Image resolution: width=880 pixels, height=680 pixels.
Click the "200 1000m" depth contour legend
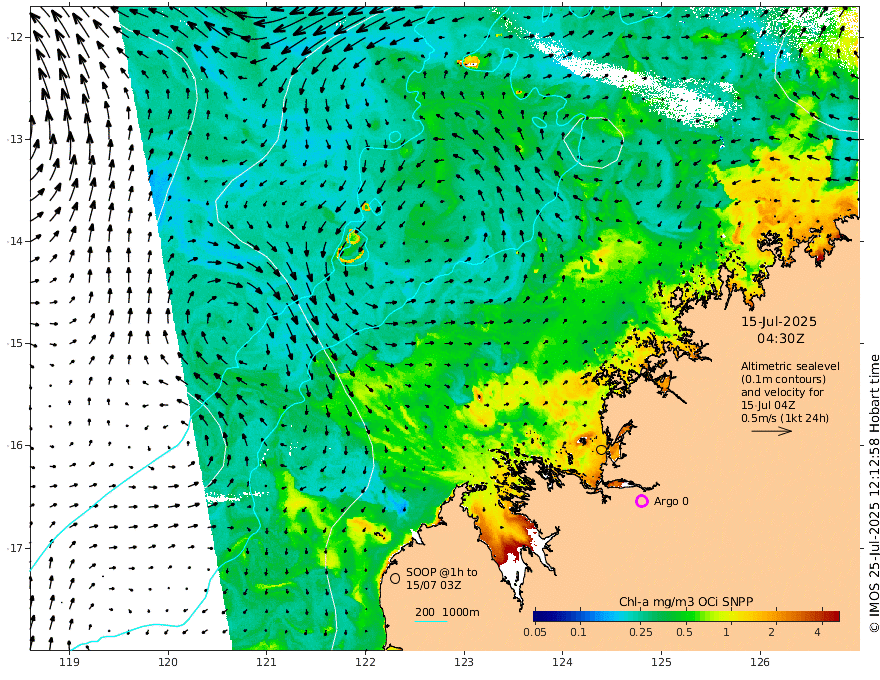coord(447,612)
